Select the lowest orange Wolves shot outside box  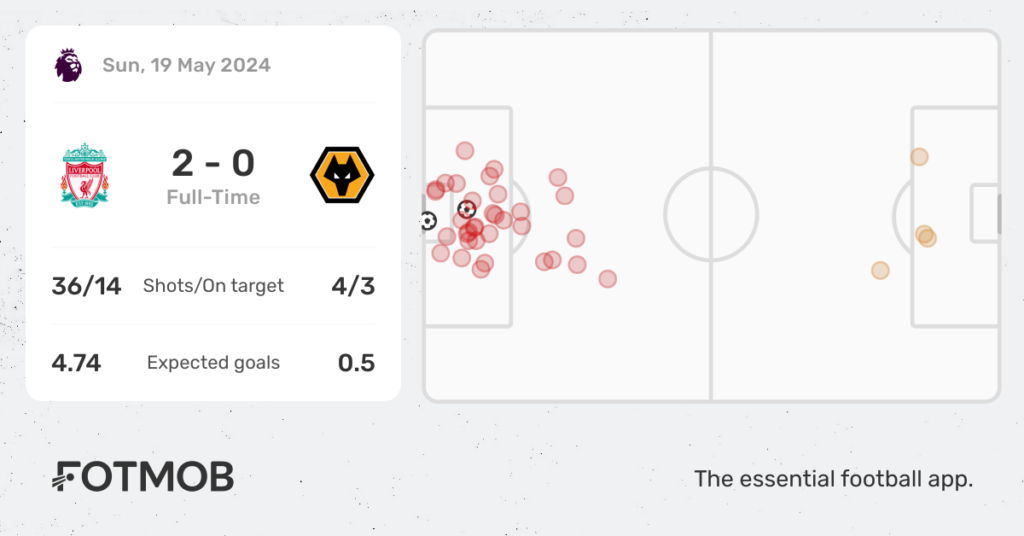coord(880,270)
